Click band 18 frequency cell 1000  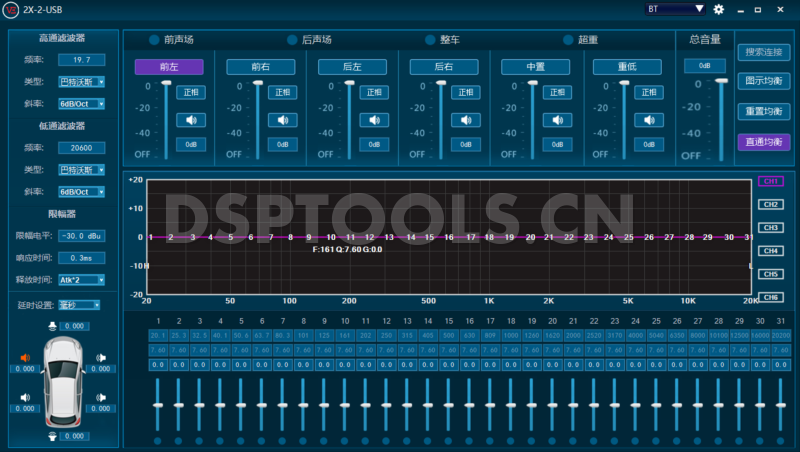(x=511, y=336)
